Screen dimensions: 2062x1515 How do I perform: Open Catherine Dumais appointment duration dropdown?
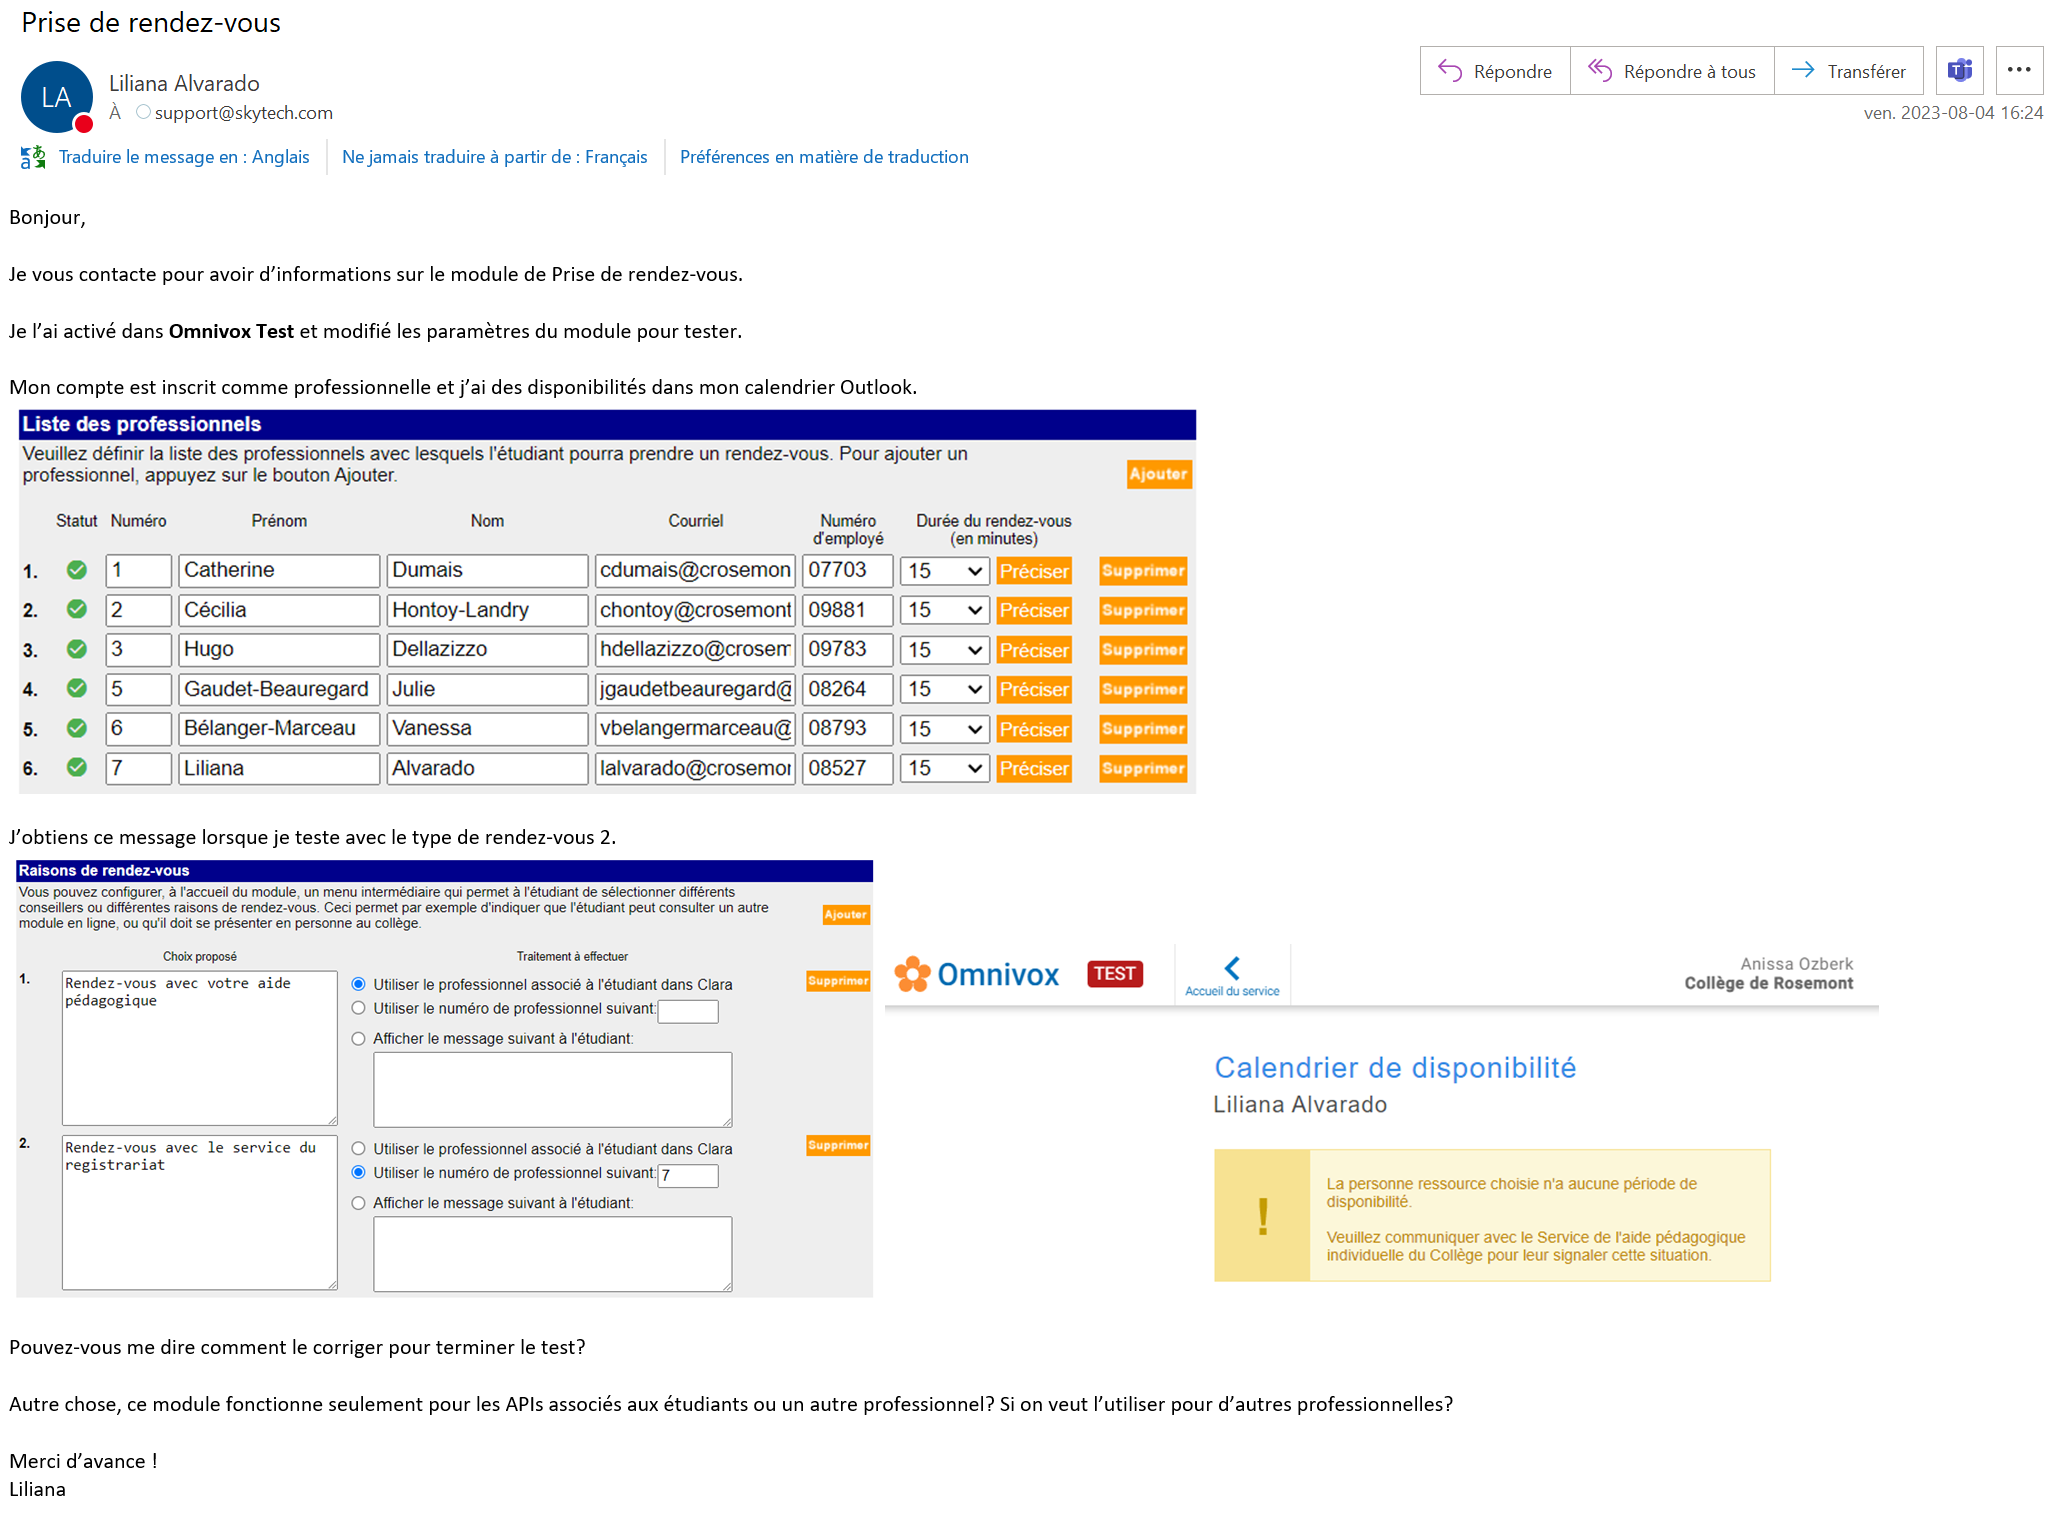pos(944,571)
